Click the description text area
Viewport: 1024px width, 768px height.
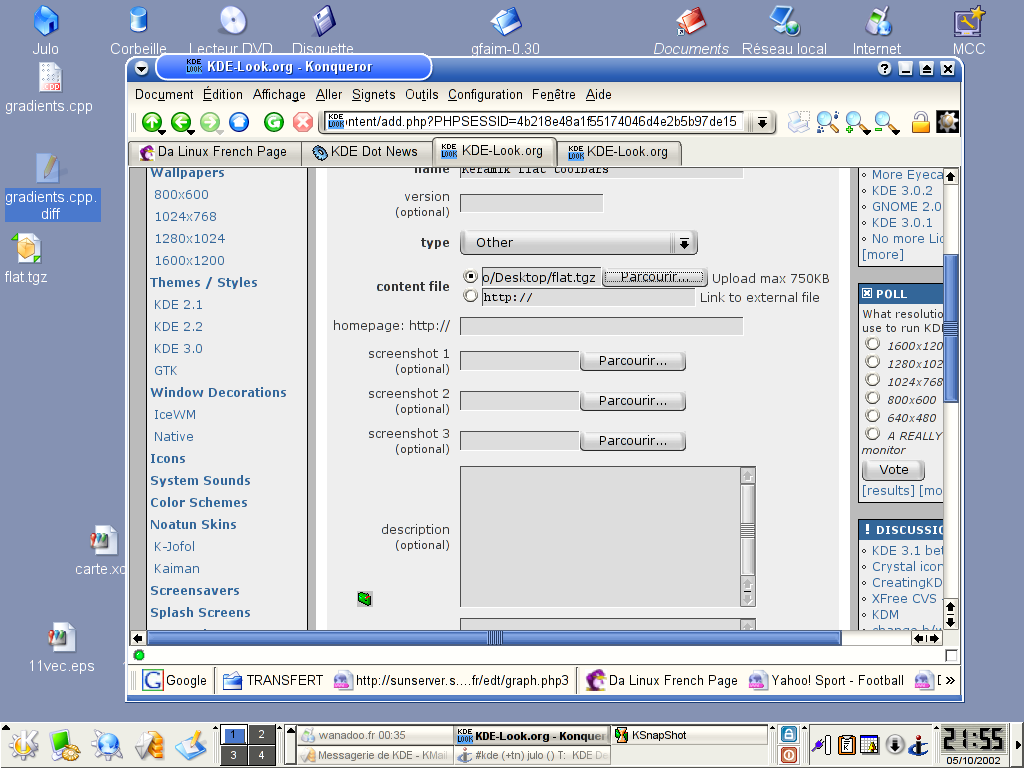600,537
